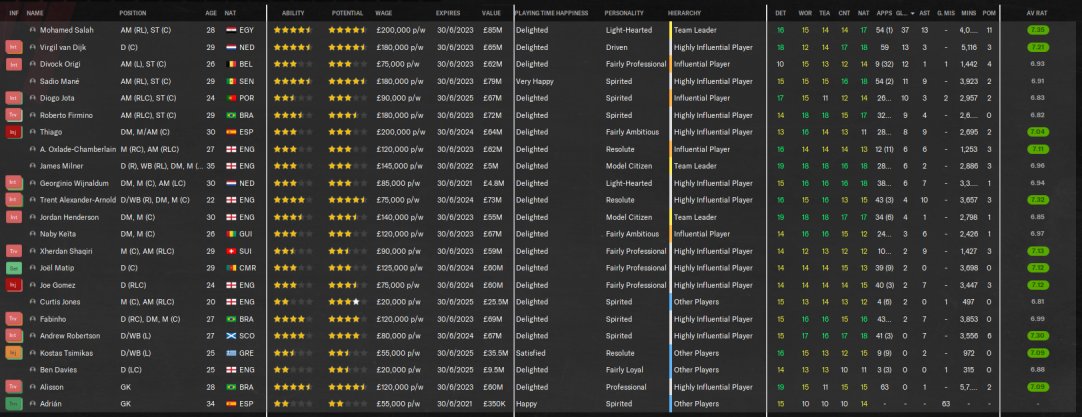This screenshot has width=1082, height=417.
Task: Click the Int badge on Georginio Wijnaldum's row
Action: point(14,183)
